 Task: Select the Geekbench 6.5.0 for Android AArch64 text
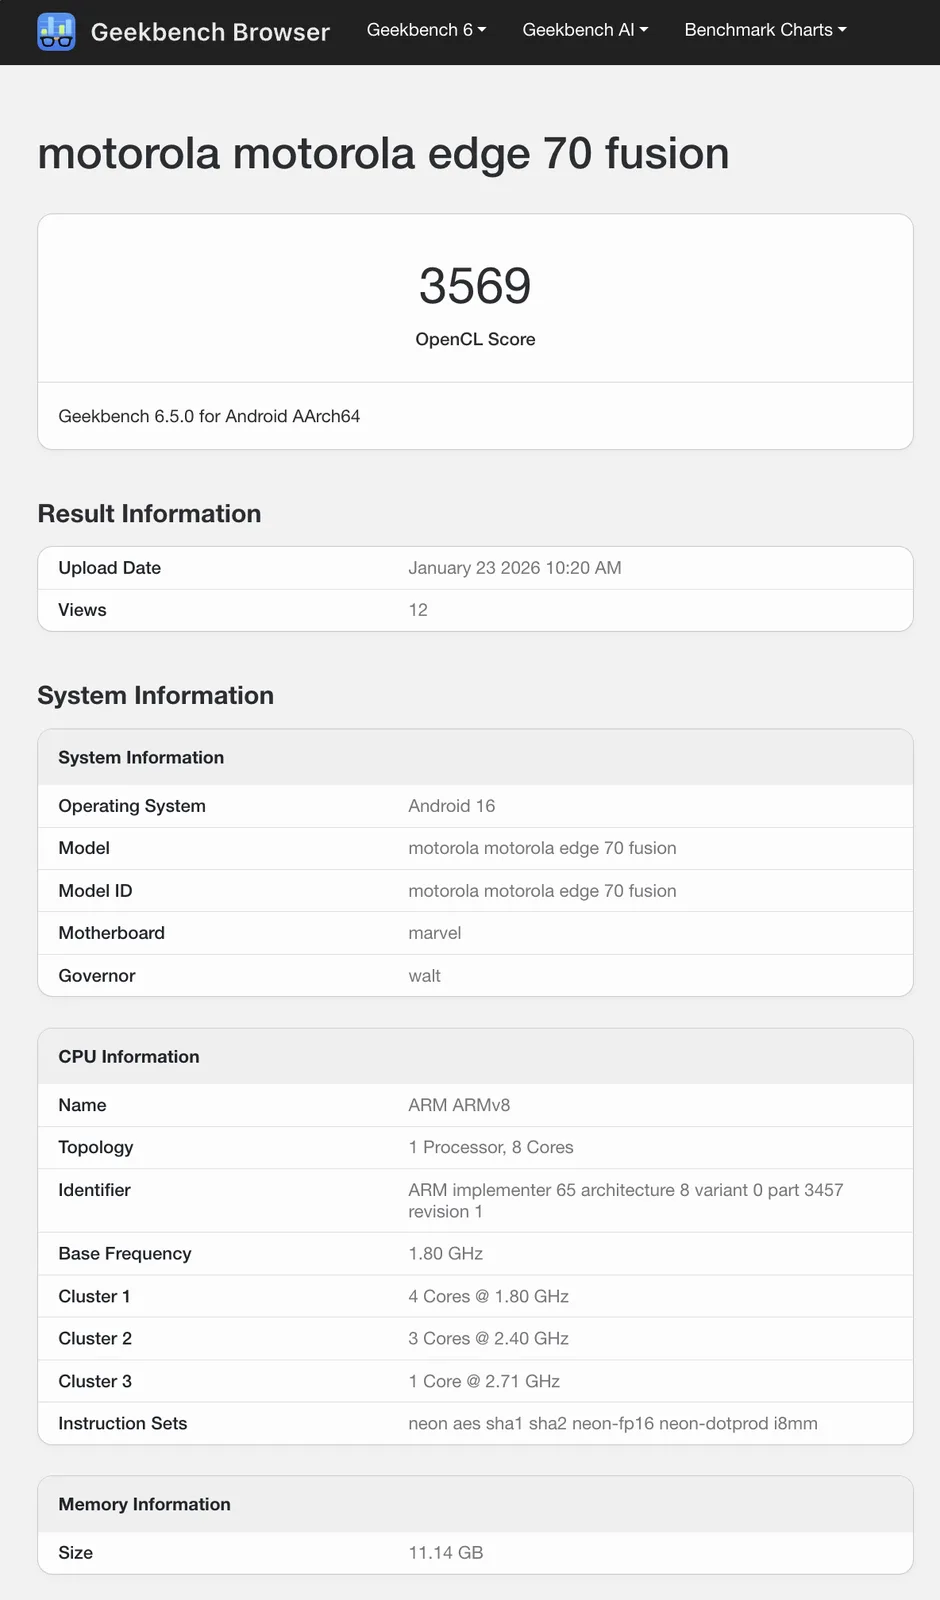coord(209,416)
